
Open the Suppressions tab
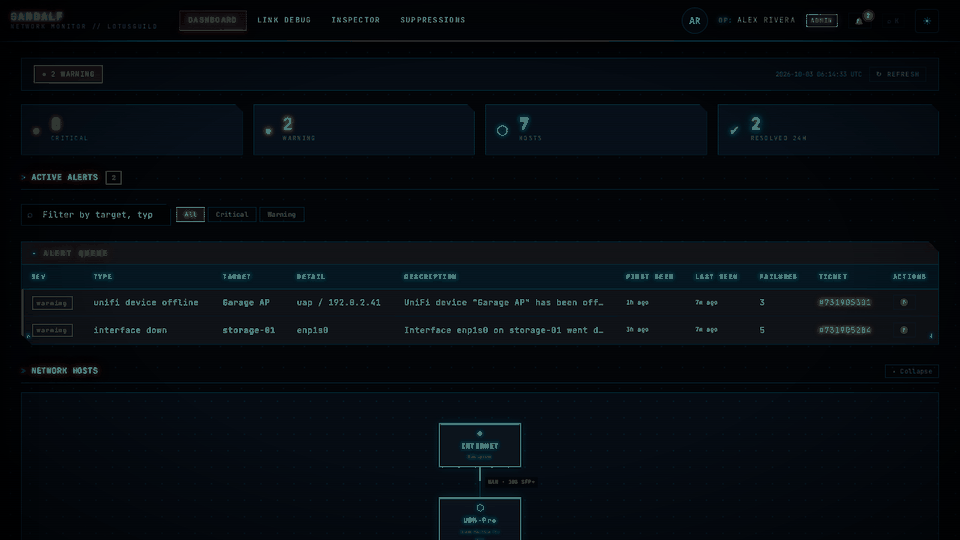(x=433, y=20)
